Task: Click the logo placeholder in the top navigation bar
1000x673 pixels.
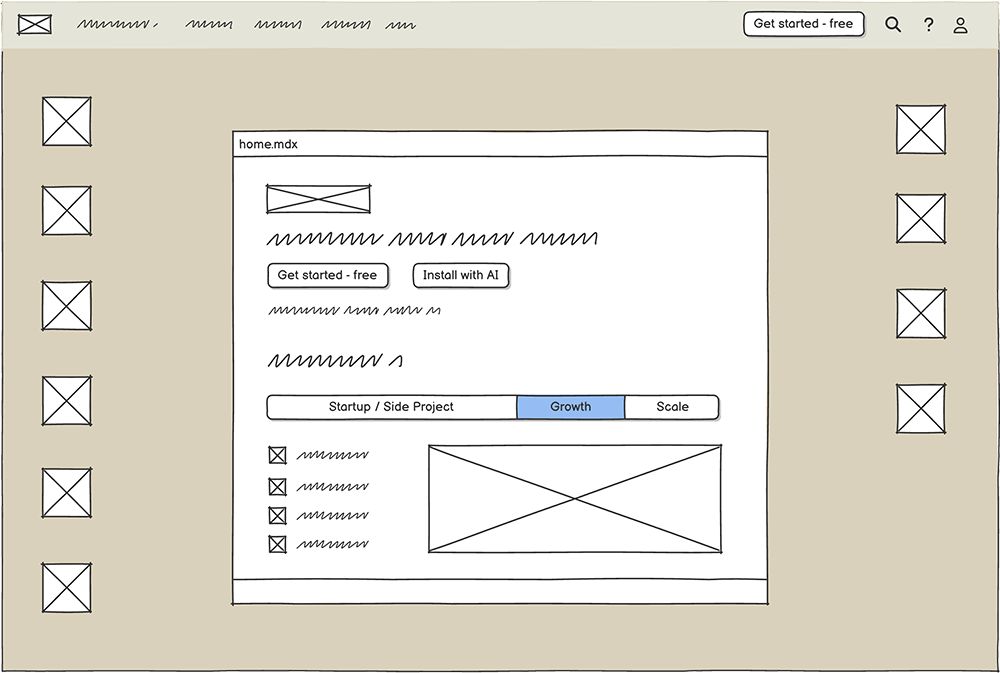Action: (35, 24)
